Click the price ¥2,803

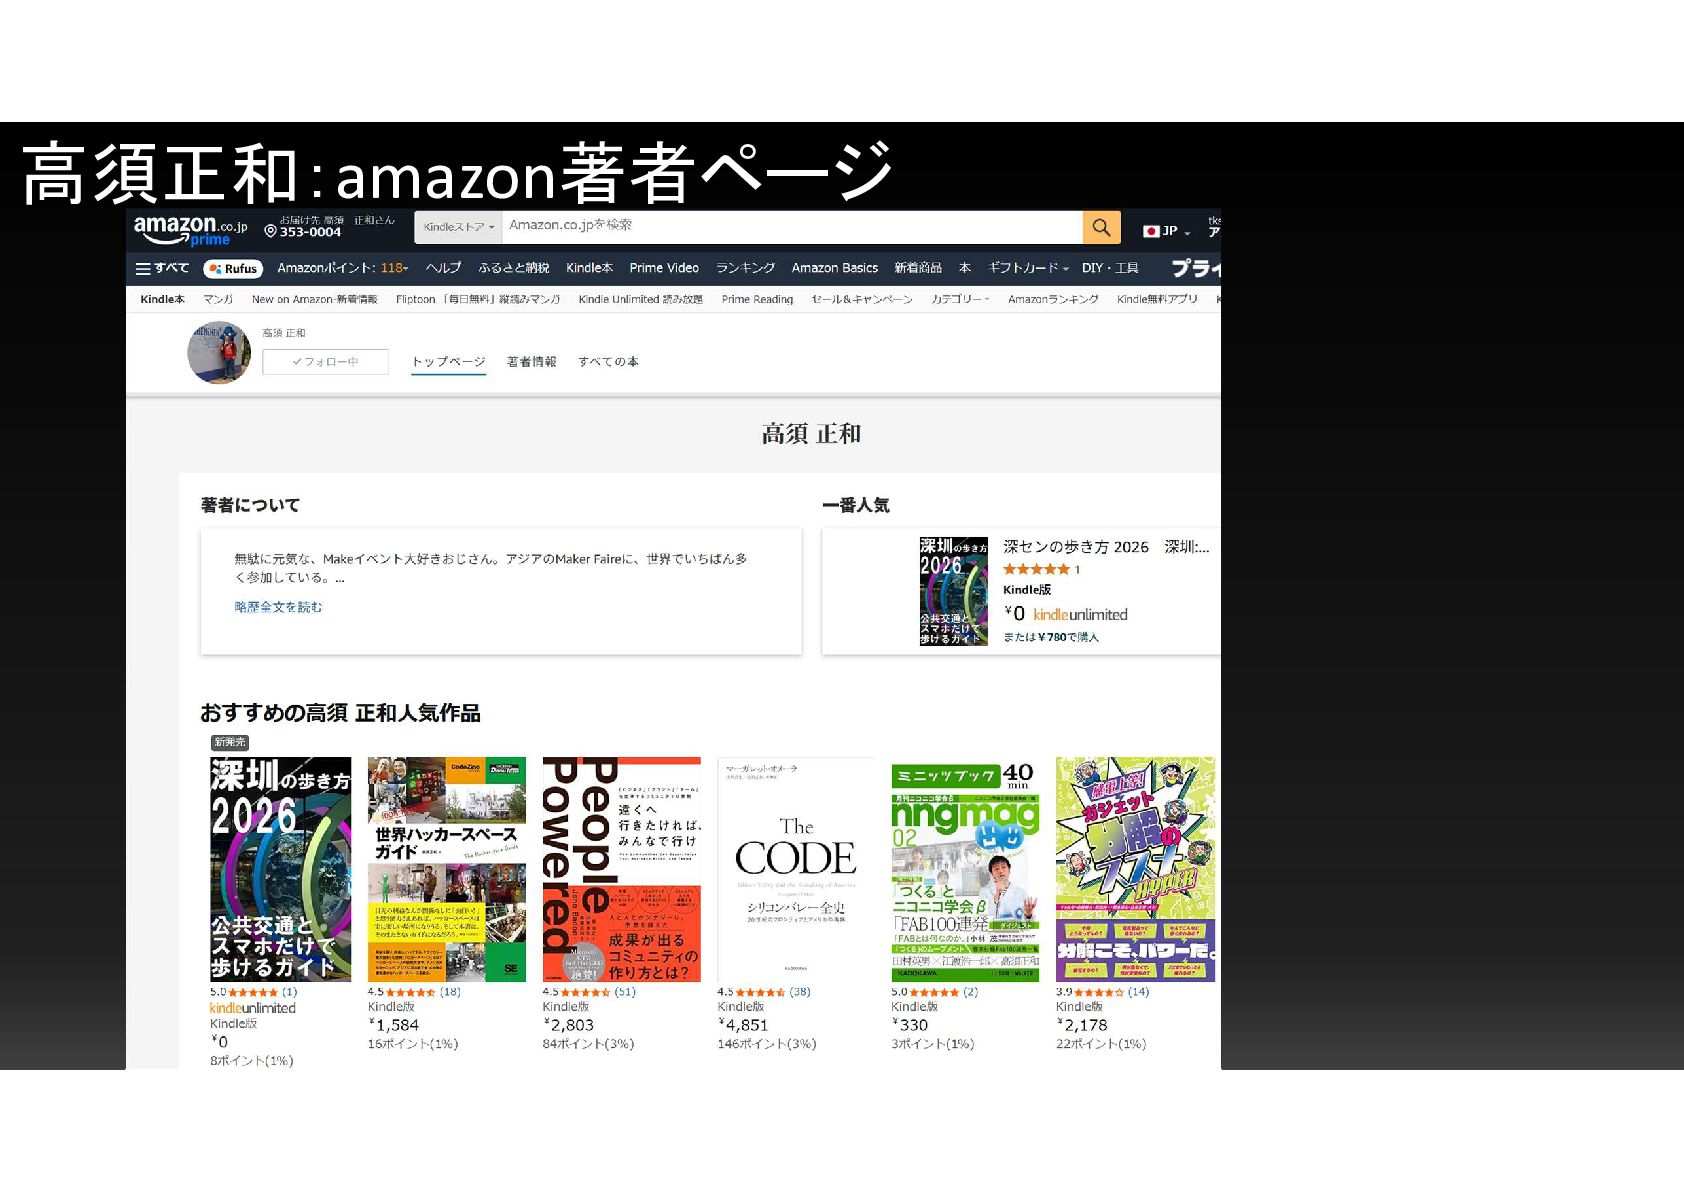569,1025
